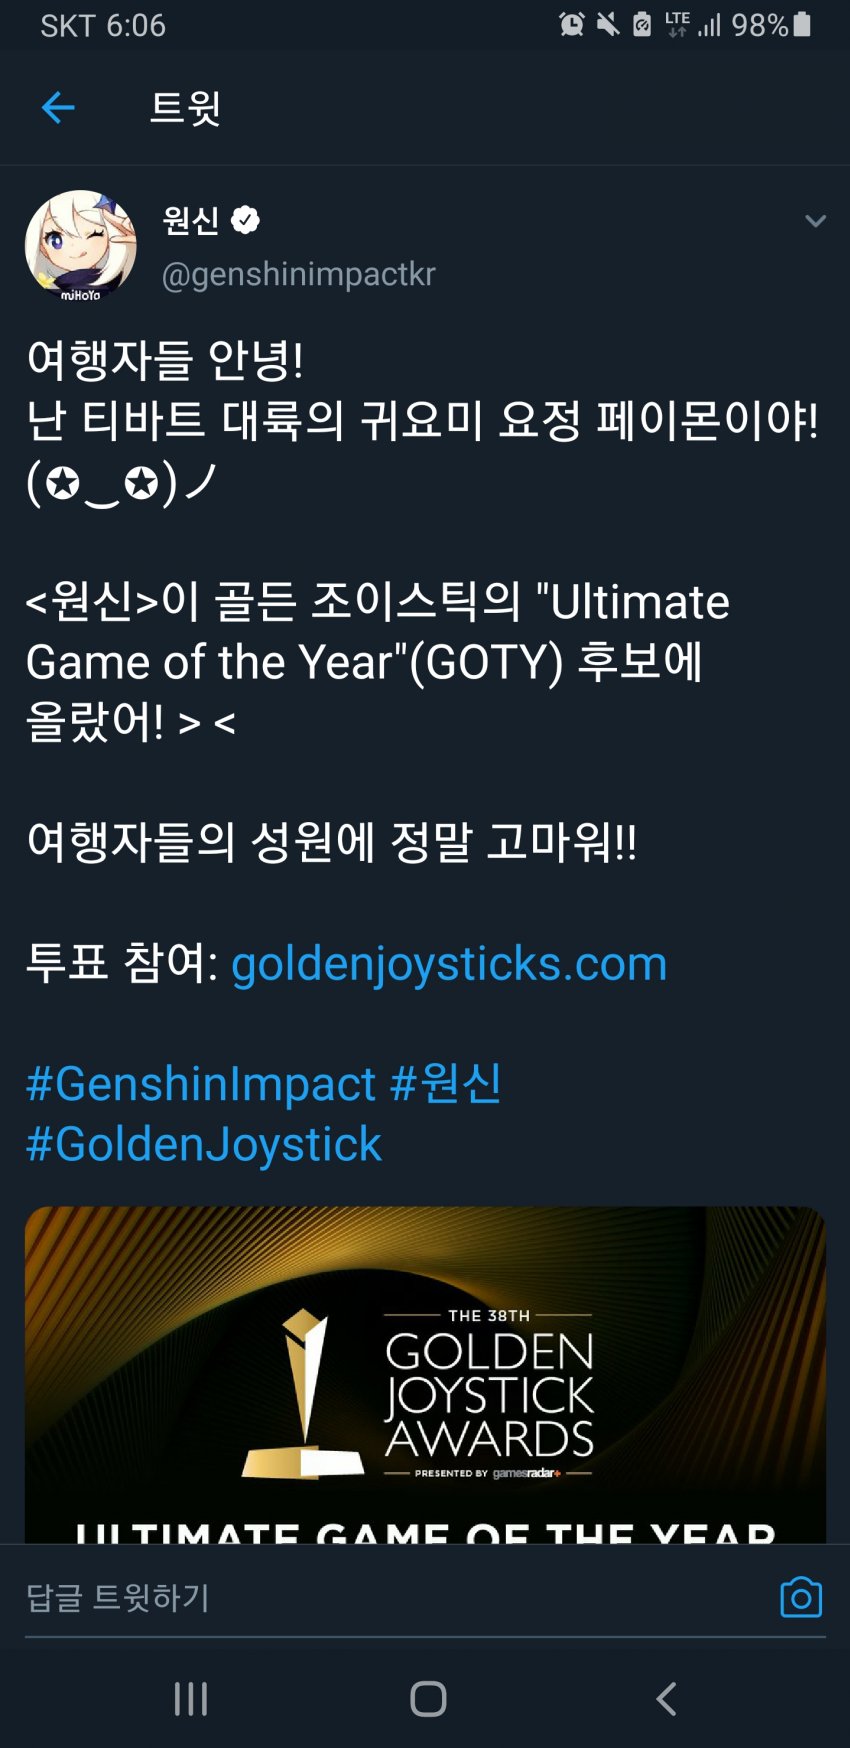Tap the battery icon in status bar

pyautogui.click(x=802, y=24)
